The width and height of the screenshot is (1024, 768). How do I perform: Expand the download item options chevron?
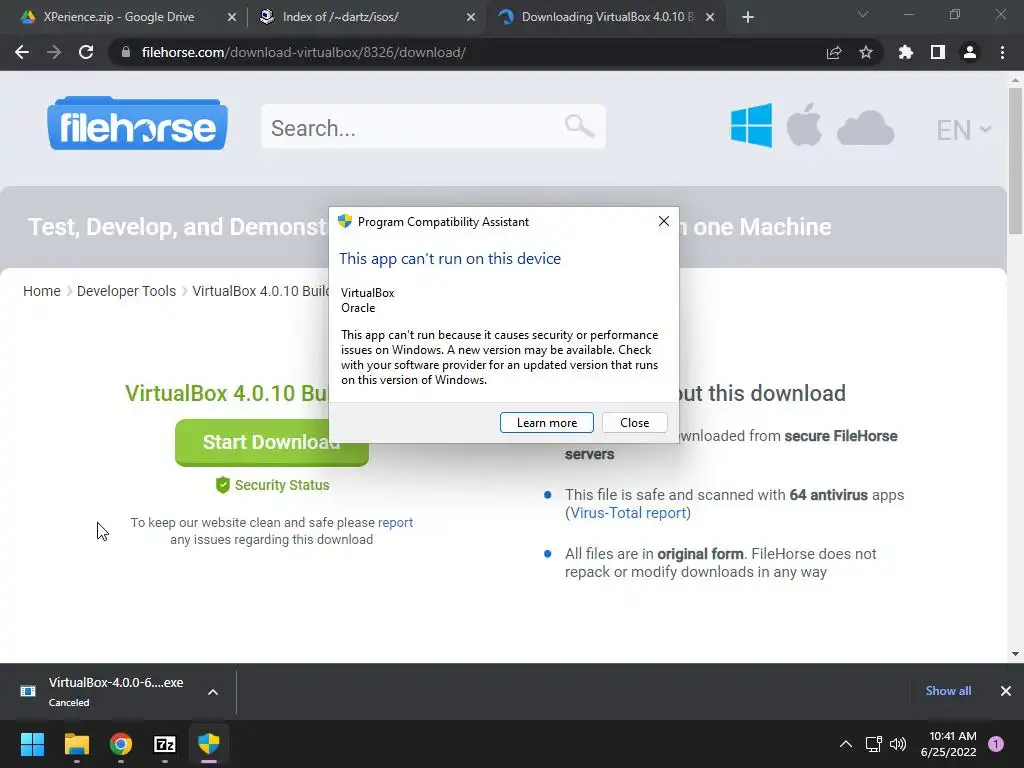click(213, 692)
